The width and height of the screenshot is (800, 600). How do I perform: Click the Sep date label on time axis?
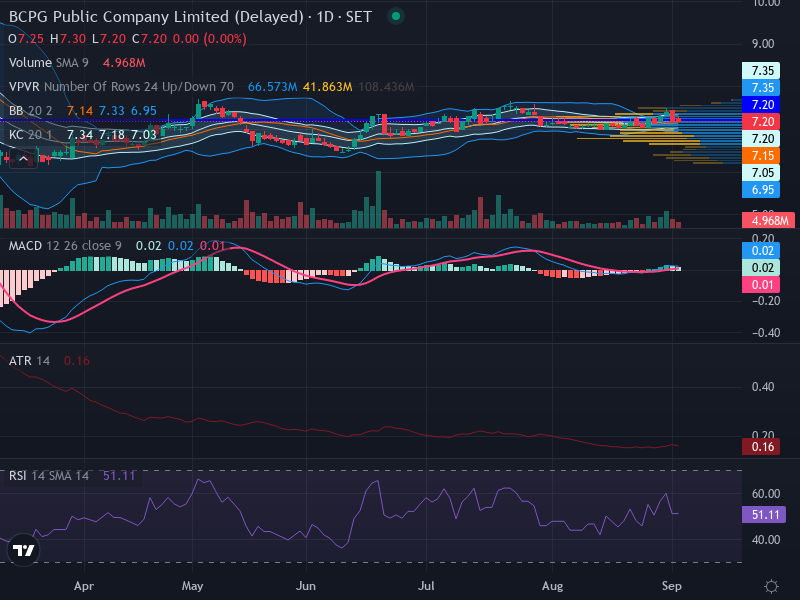671,586
